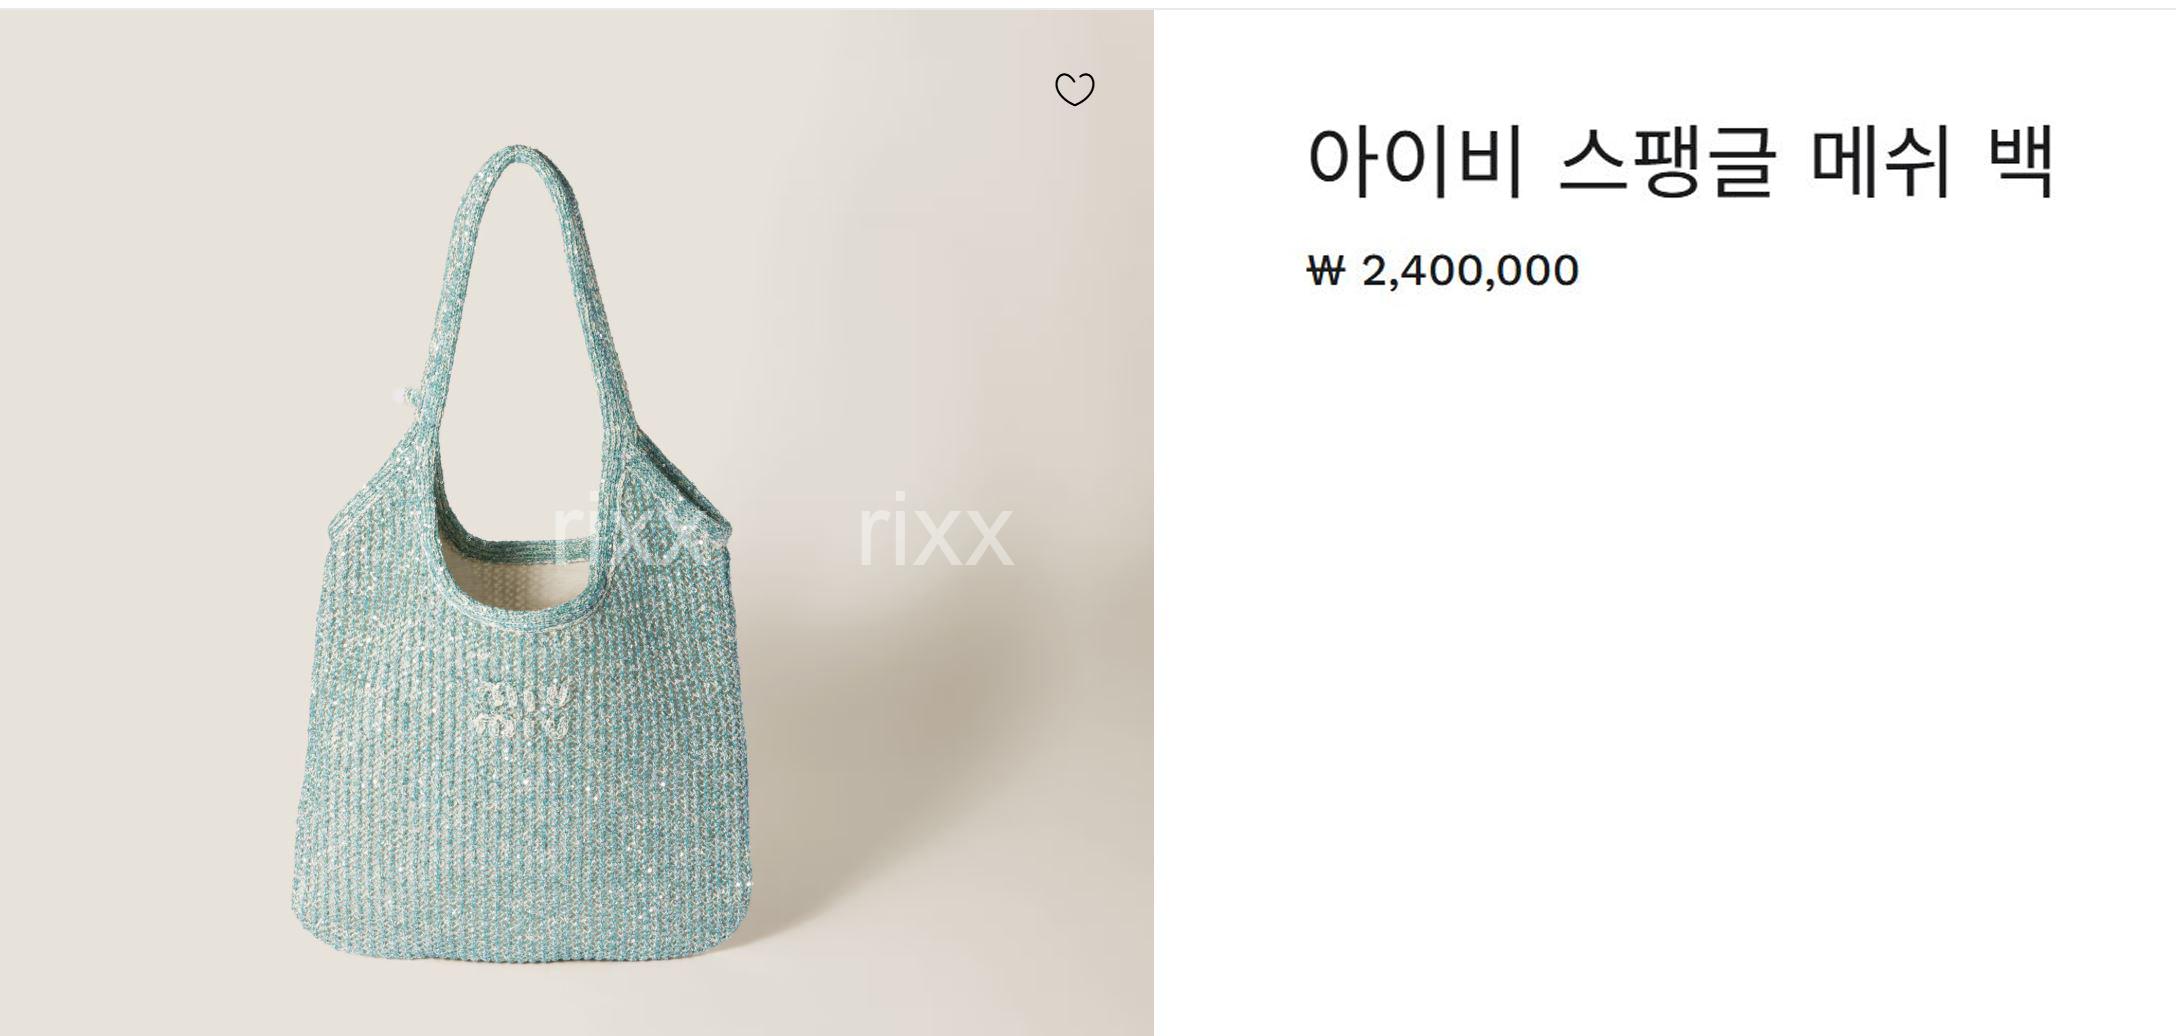This screenshot has height=1036, width=2176.
Task: Click the ₩ won currency symbol
Action: (1326, 270)
